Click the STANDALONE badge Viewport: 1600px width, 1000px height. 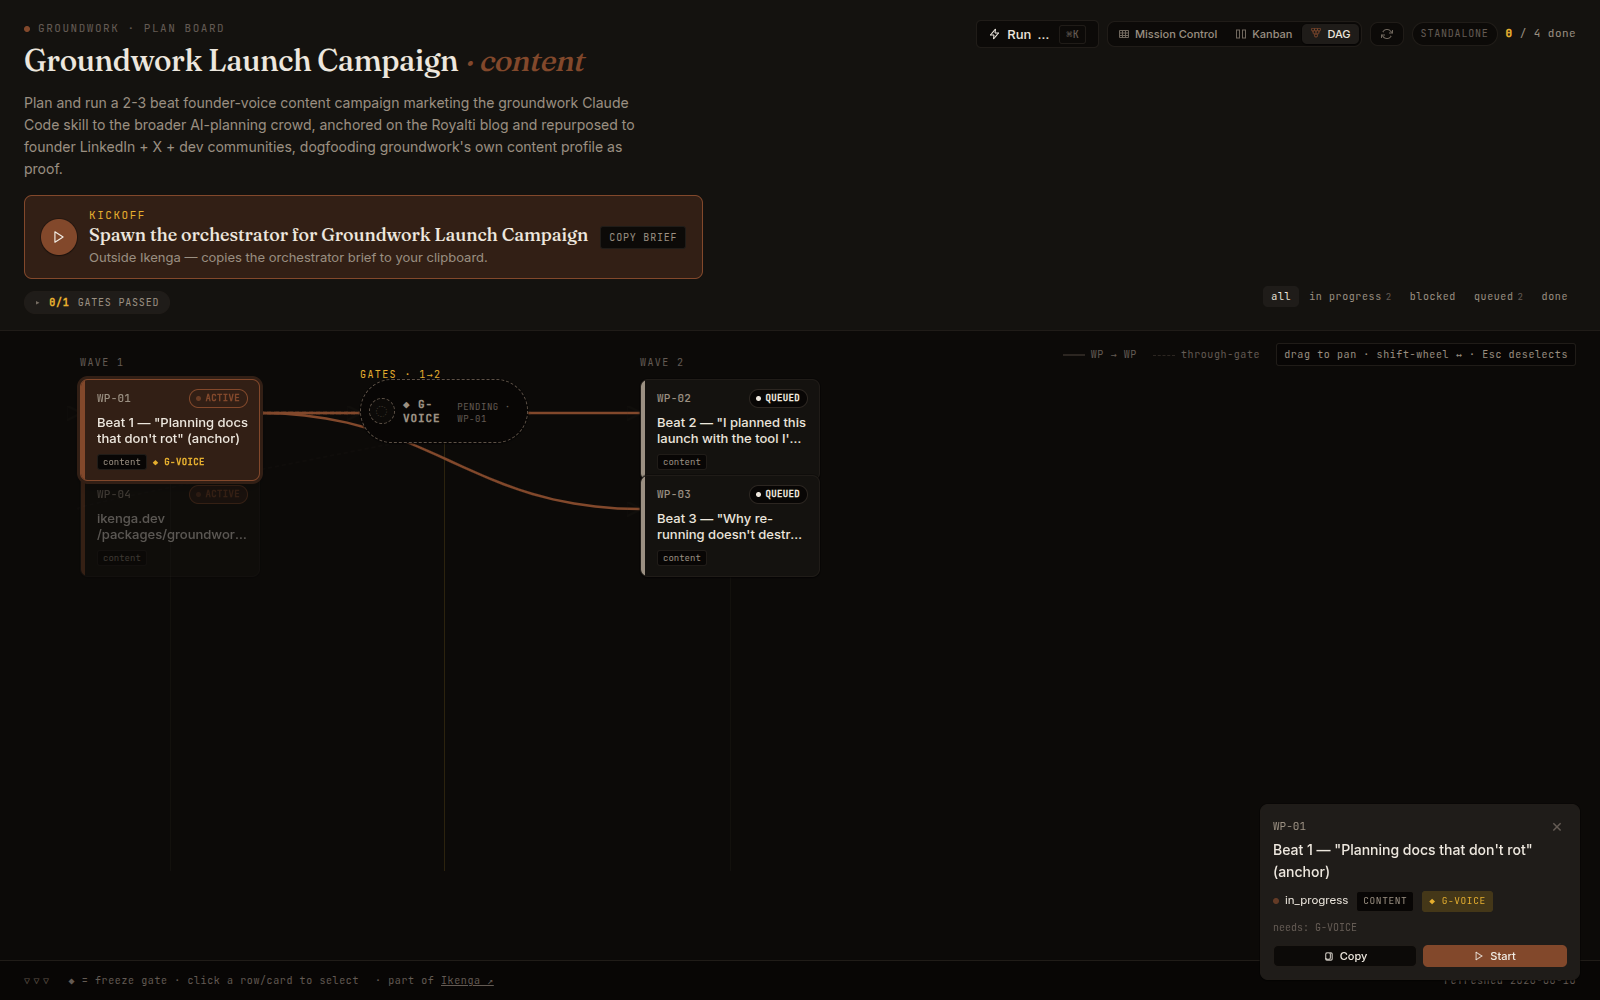[x=1454, y=34]
